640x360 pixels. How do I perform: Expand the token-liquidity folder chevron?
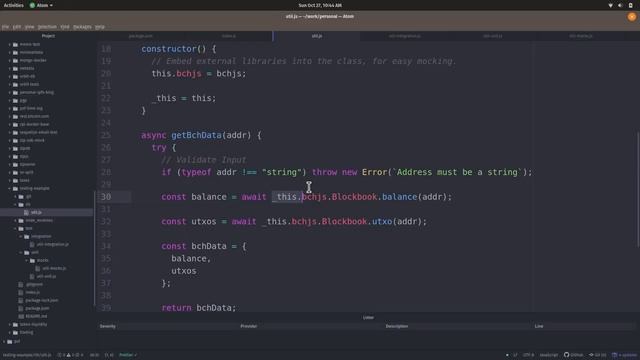[10, 324]
